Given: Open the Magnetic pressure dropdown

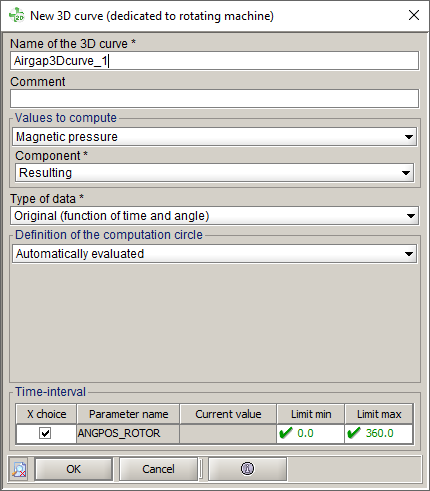Looking at the screenshot, I should tap(214, 137).
